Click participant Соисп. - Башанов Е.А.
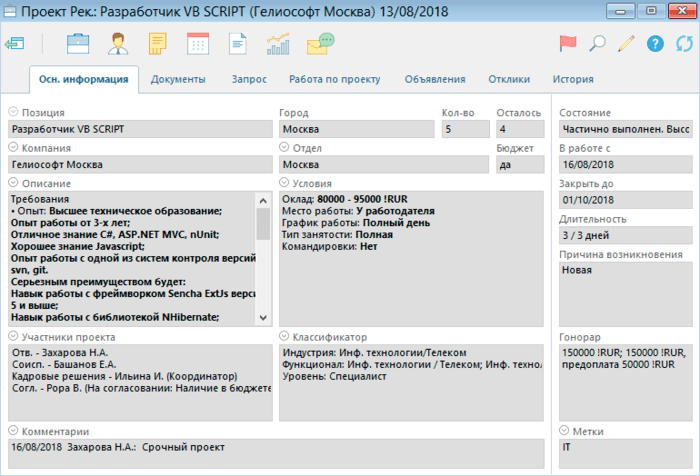The height and width of the screenshot is (476, 700). (64, 364)
